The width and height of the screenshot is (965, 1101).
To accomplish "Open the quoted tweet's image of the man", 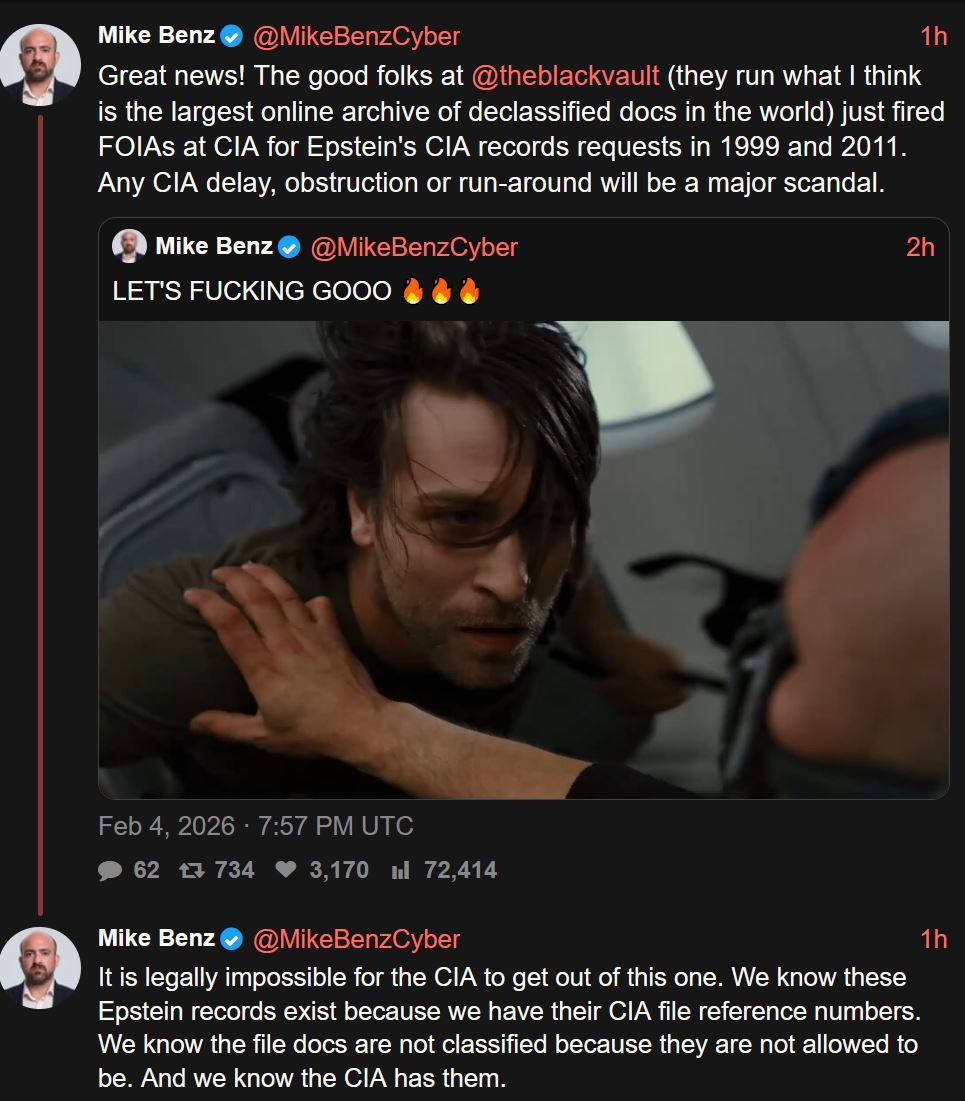I will [523, 558].
